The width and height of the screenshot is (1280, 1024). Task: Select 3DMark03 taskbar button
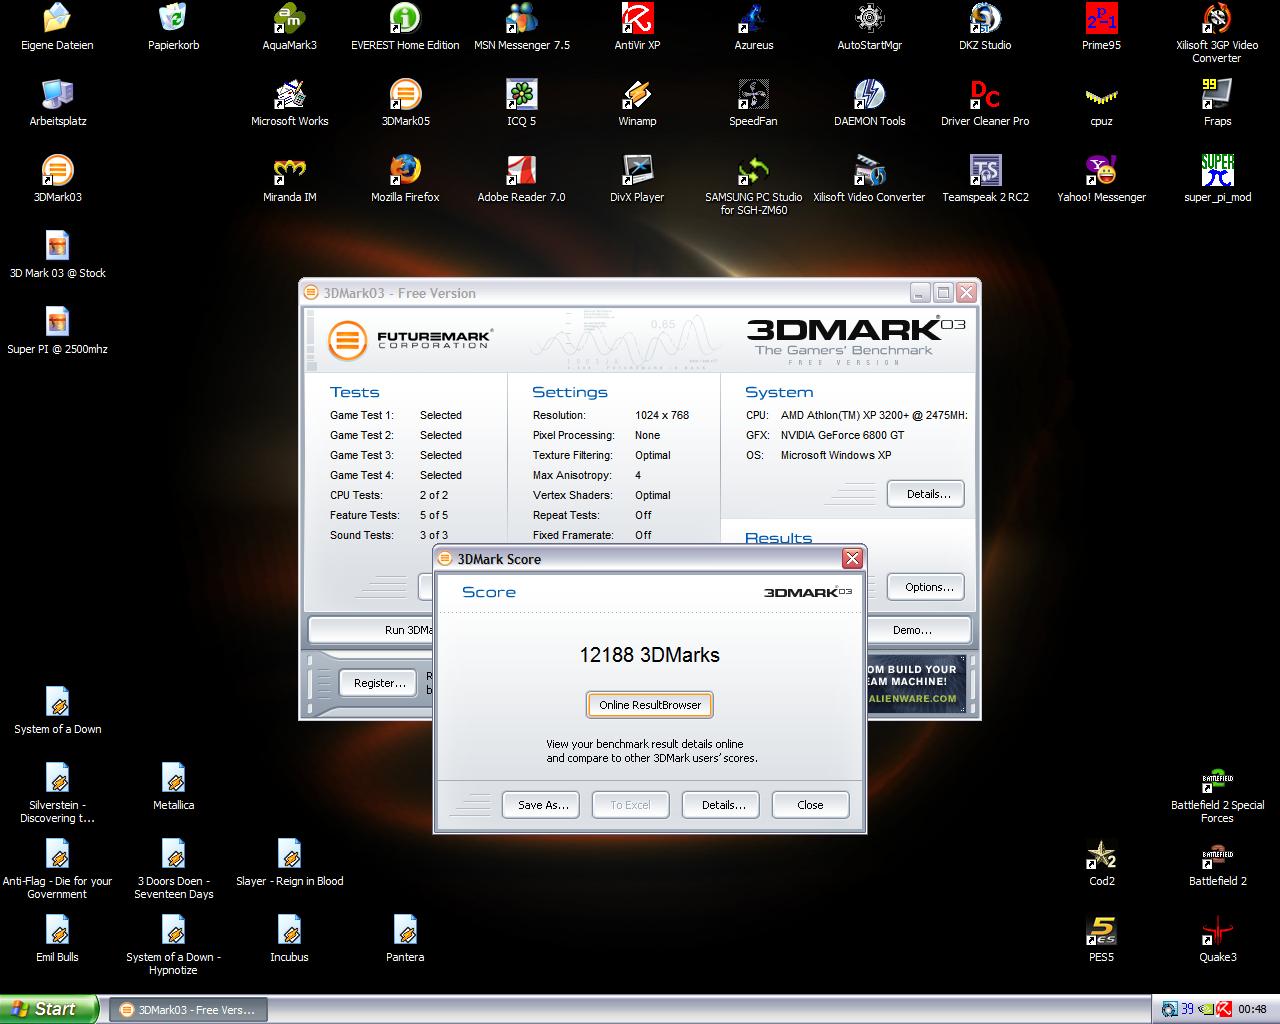189,1010
